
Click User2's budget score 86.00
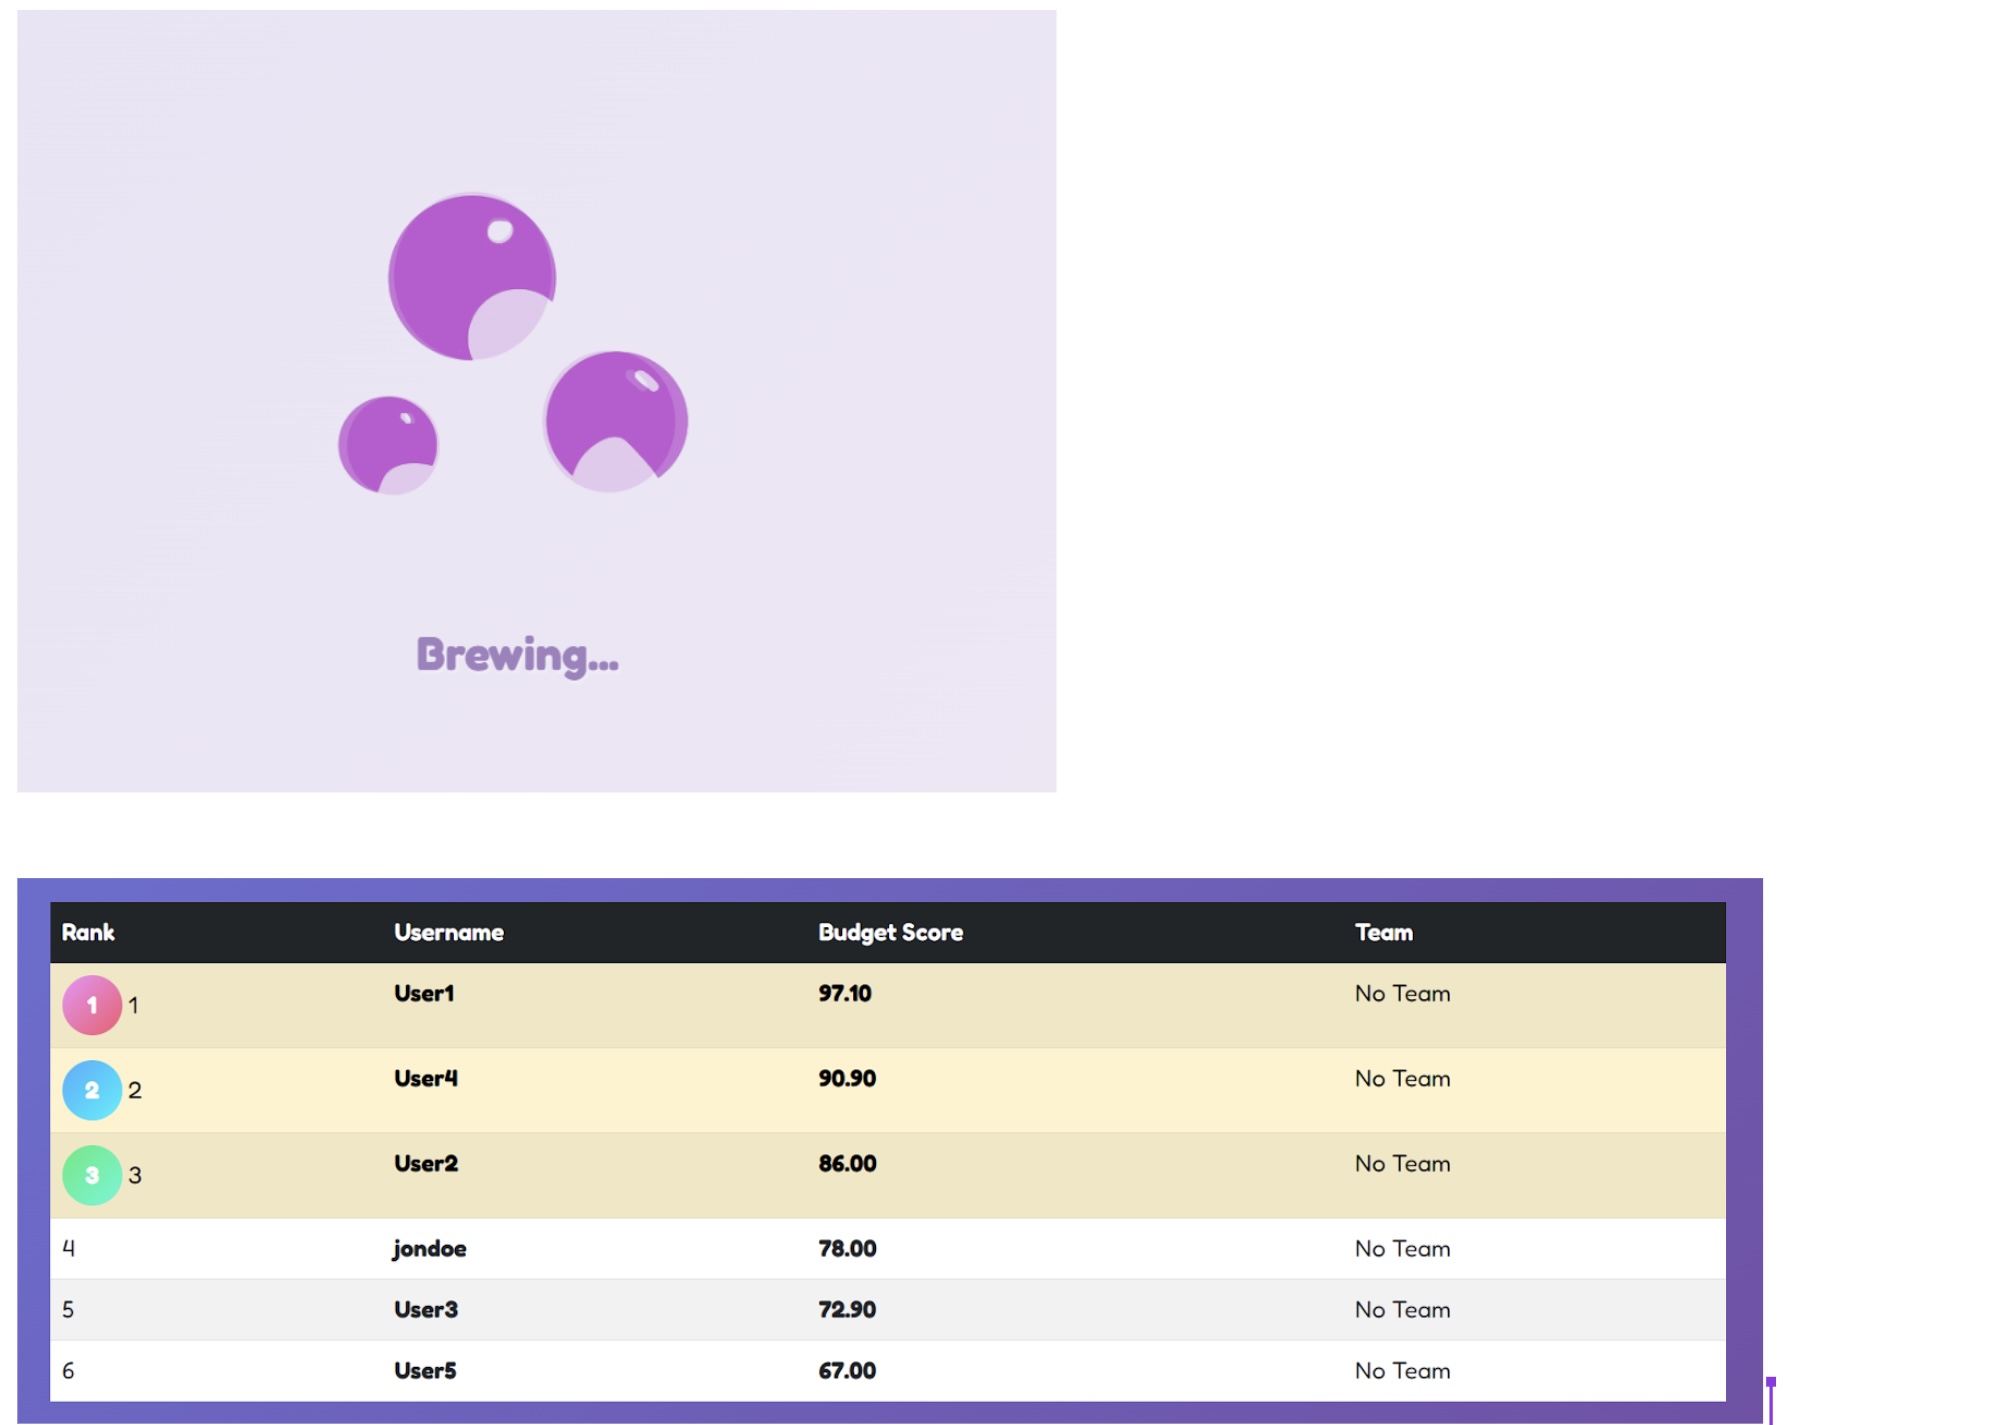tap(847, 1163)
